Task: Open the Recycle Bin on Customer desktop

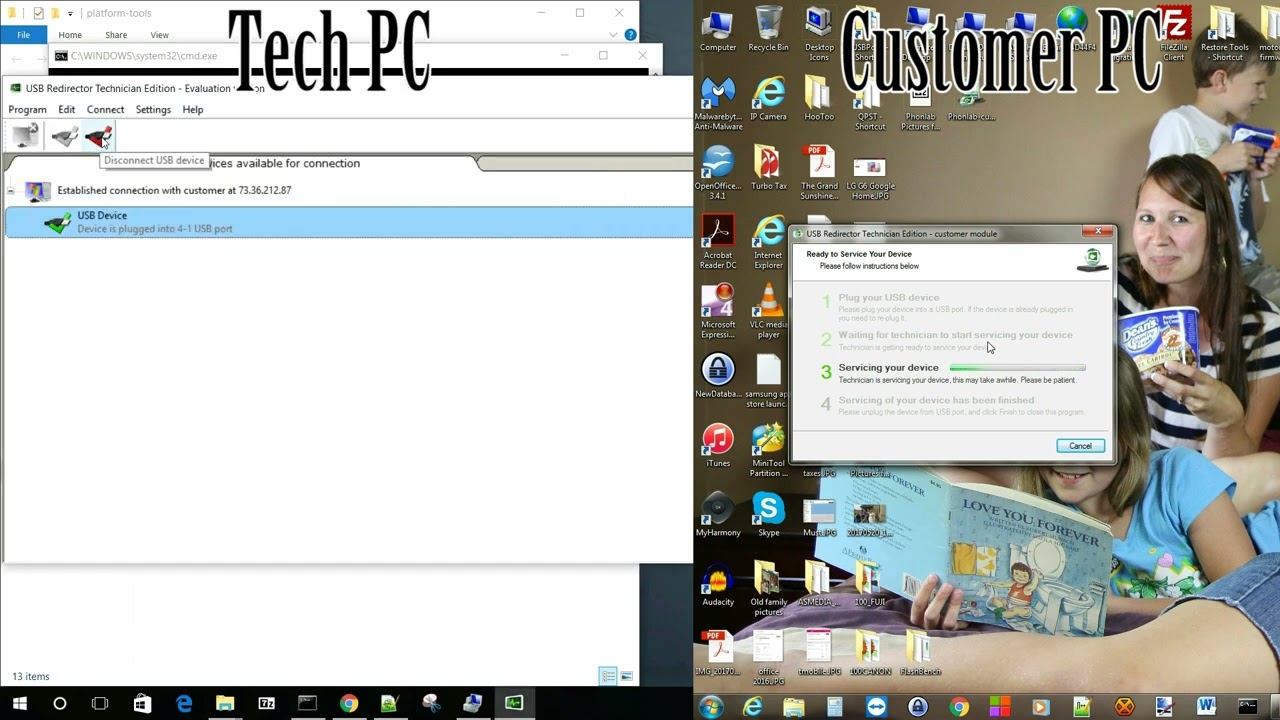Action: coord(768,30)
